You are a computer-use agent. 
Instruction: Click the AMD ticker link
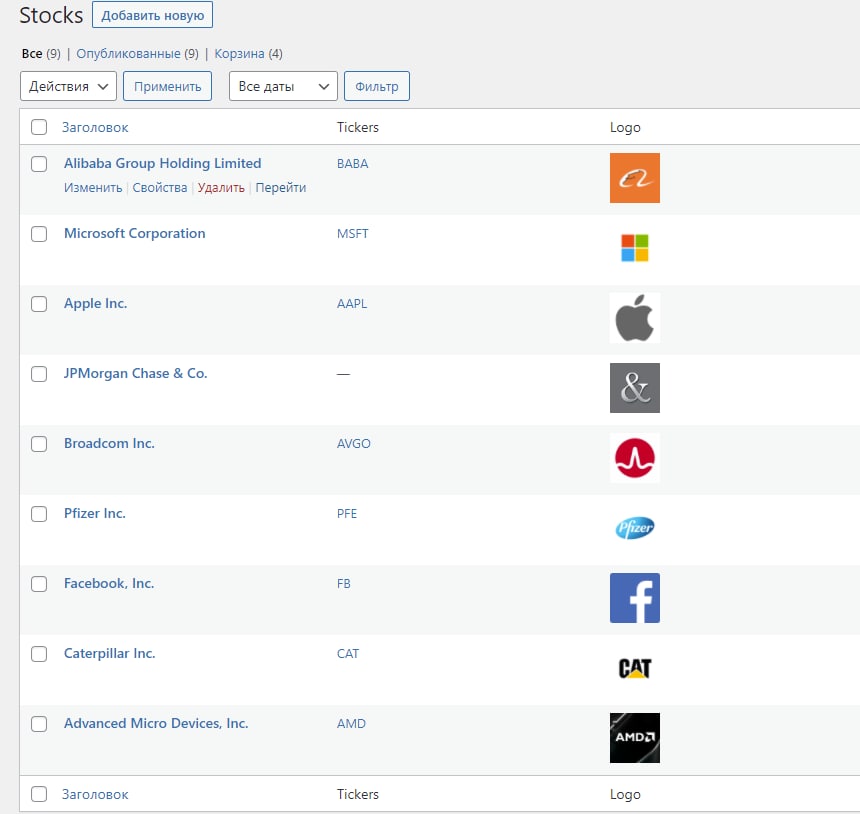point(351,723)
